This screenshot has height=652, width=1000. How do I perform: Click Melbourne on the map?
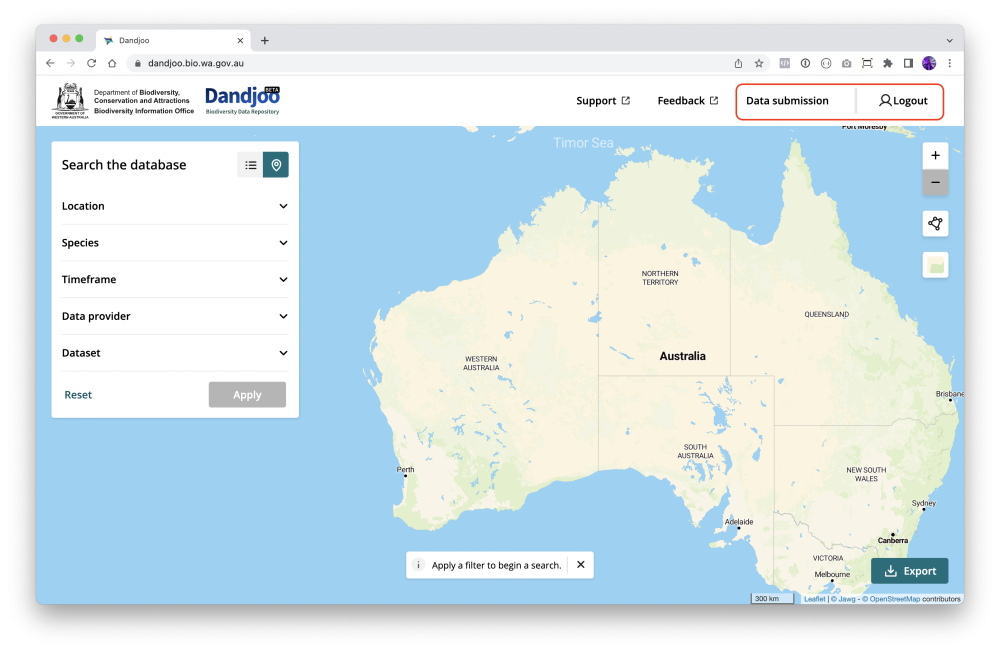click(x=832, y=574)
